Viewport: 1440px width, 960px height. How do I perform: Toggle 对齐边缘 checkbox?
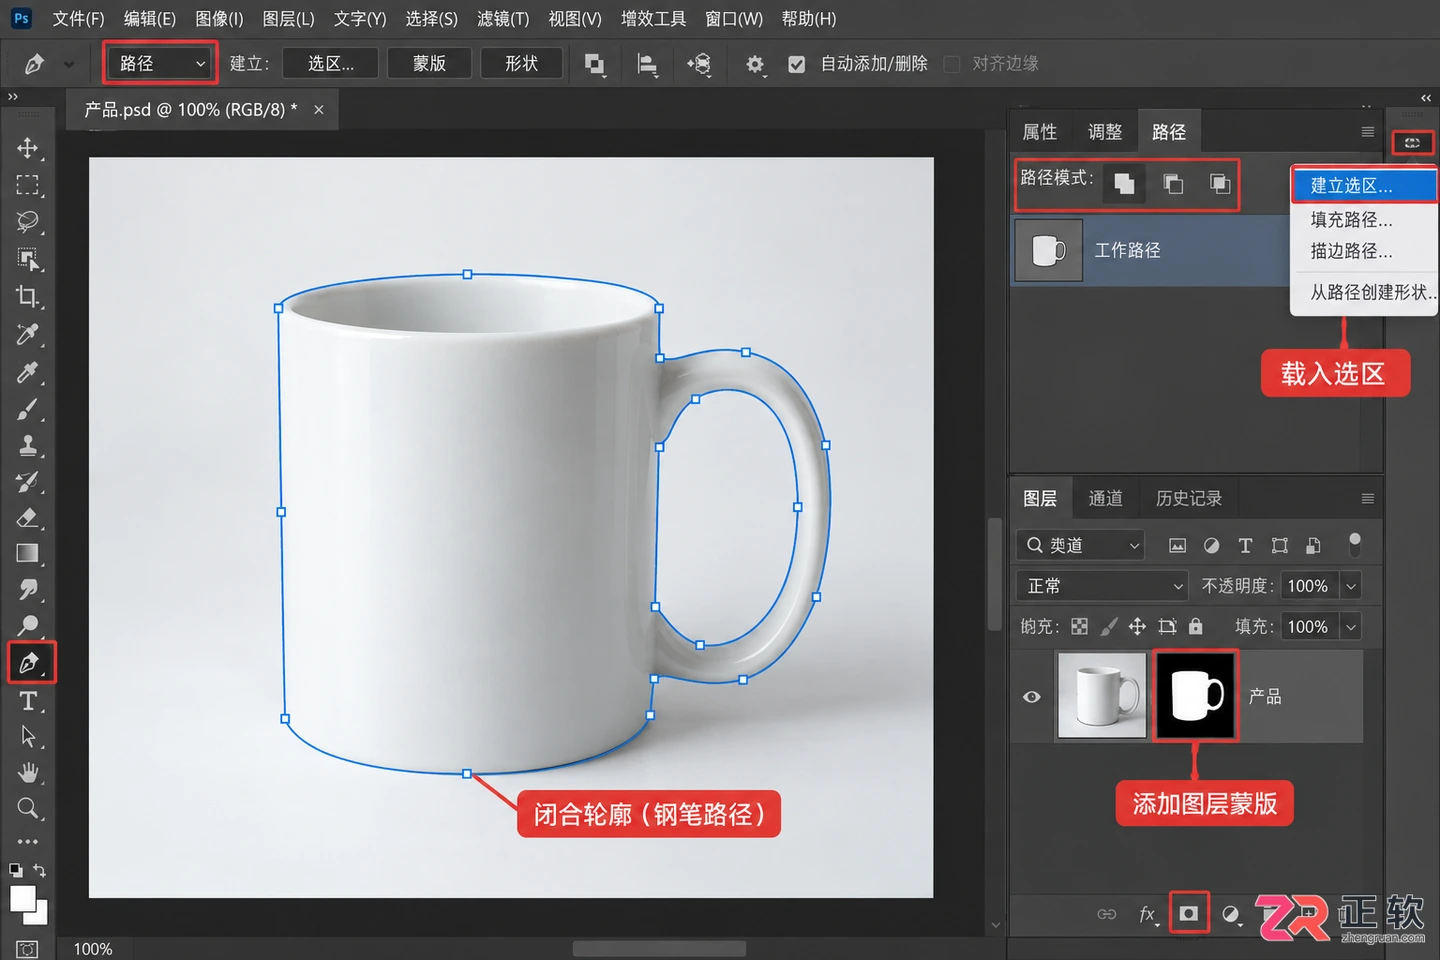tap(952, 65)
